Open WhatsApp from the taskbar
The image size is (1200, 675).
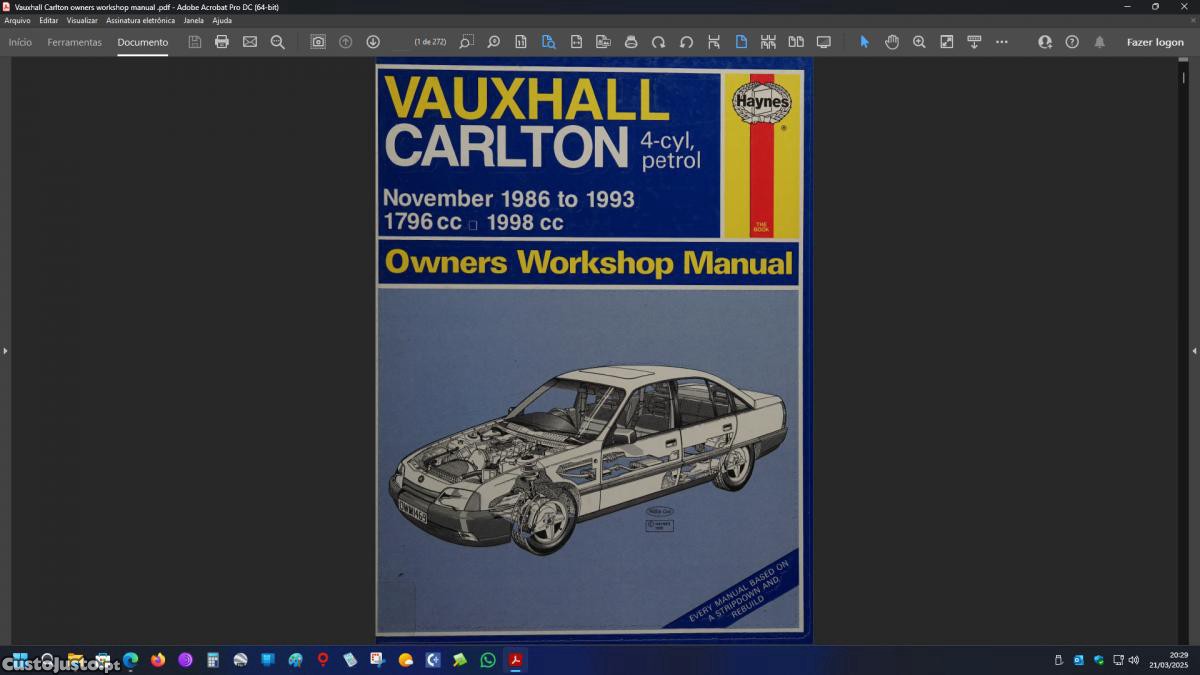487,660
